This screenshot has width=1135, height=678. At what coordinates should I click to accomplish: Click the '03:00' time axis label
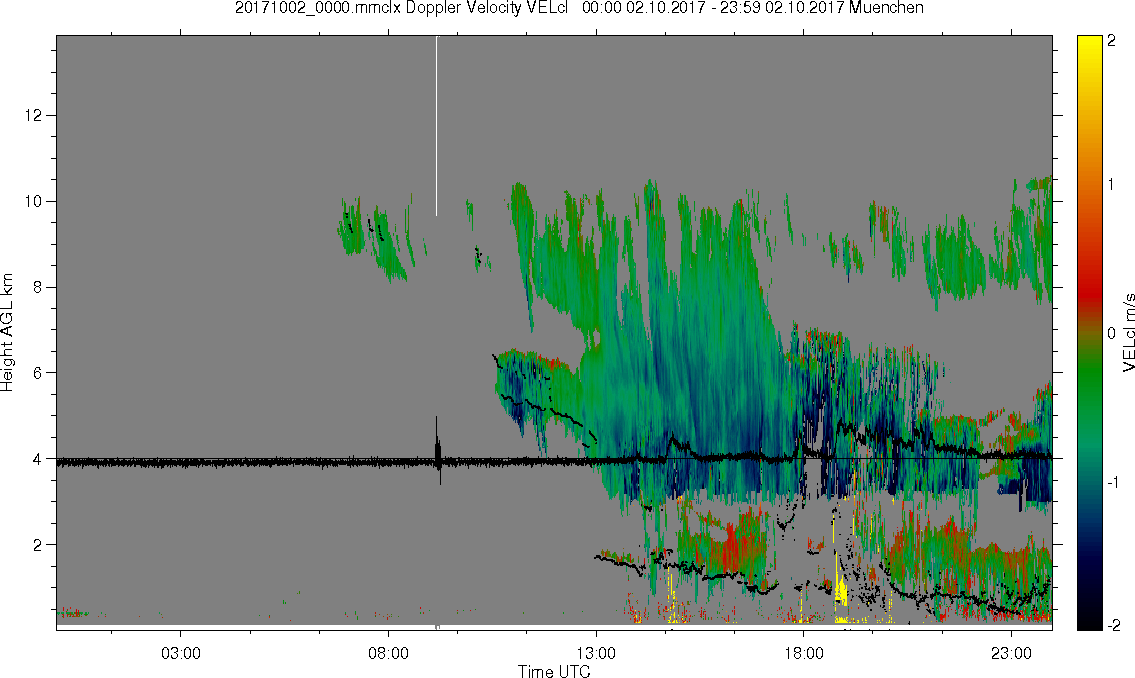click(x=180, y=653)
